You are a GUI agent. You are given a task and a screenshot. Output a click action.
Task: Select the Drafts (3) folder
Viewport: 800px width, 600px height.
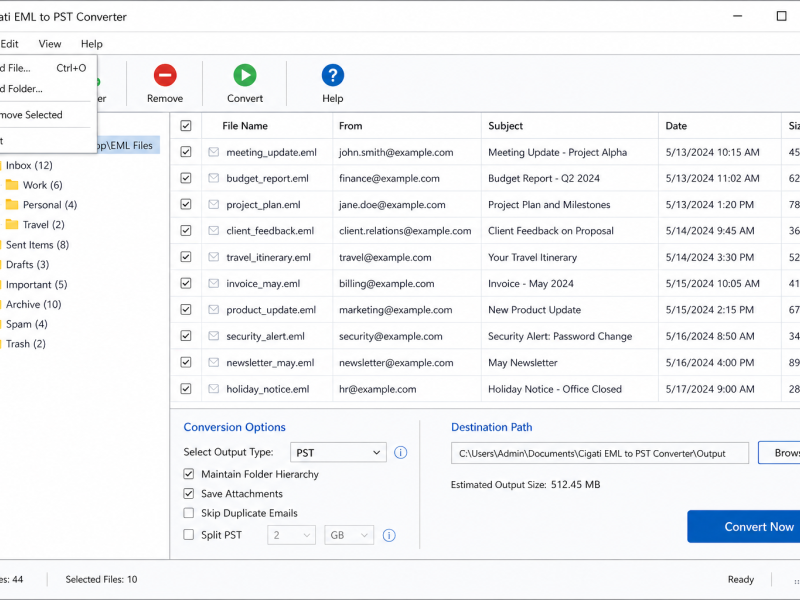[x=28, y=264]
